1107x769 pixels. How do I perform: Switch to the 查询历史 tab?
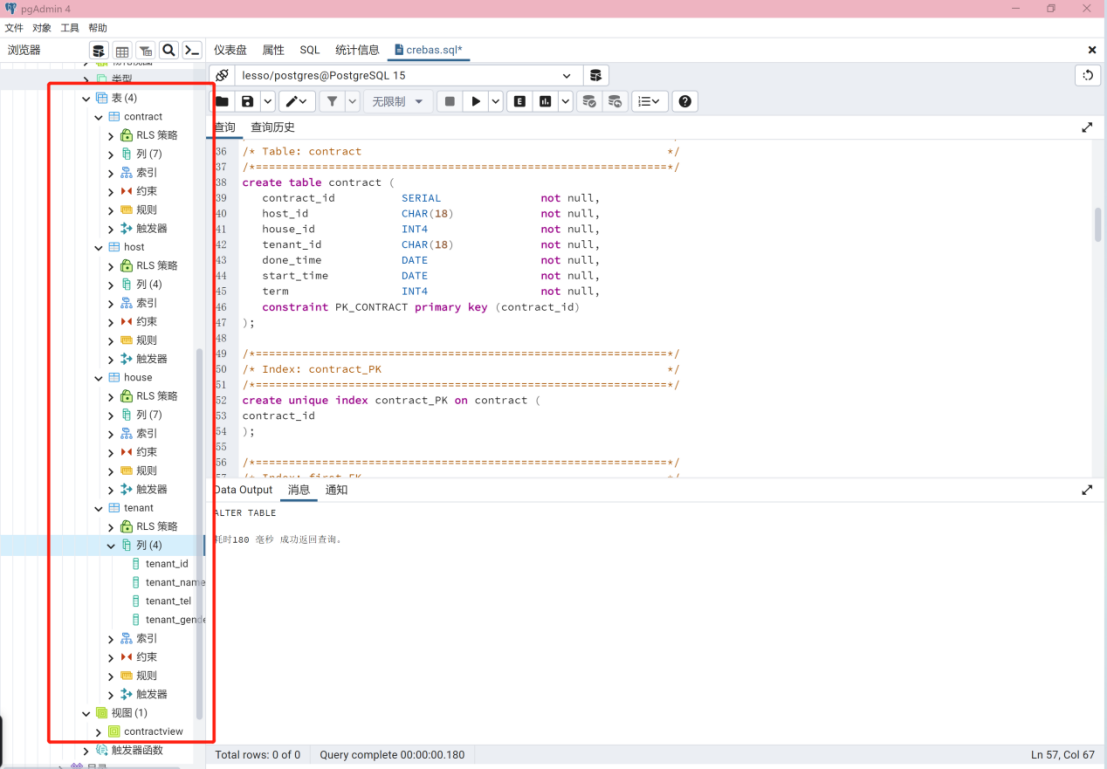(x=272, y=127)
